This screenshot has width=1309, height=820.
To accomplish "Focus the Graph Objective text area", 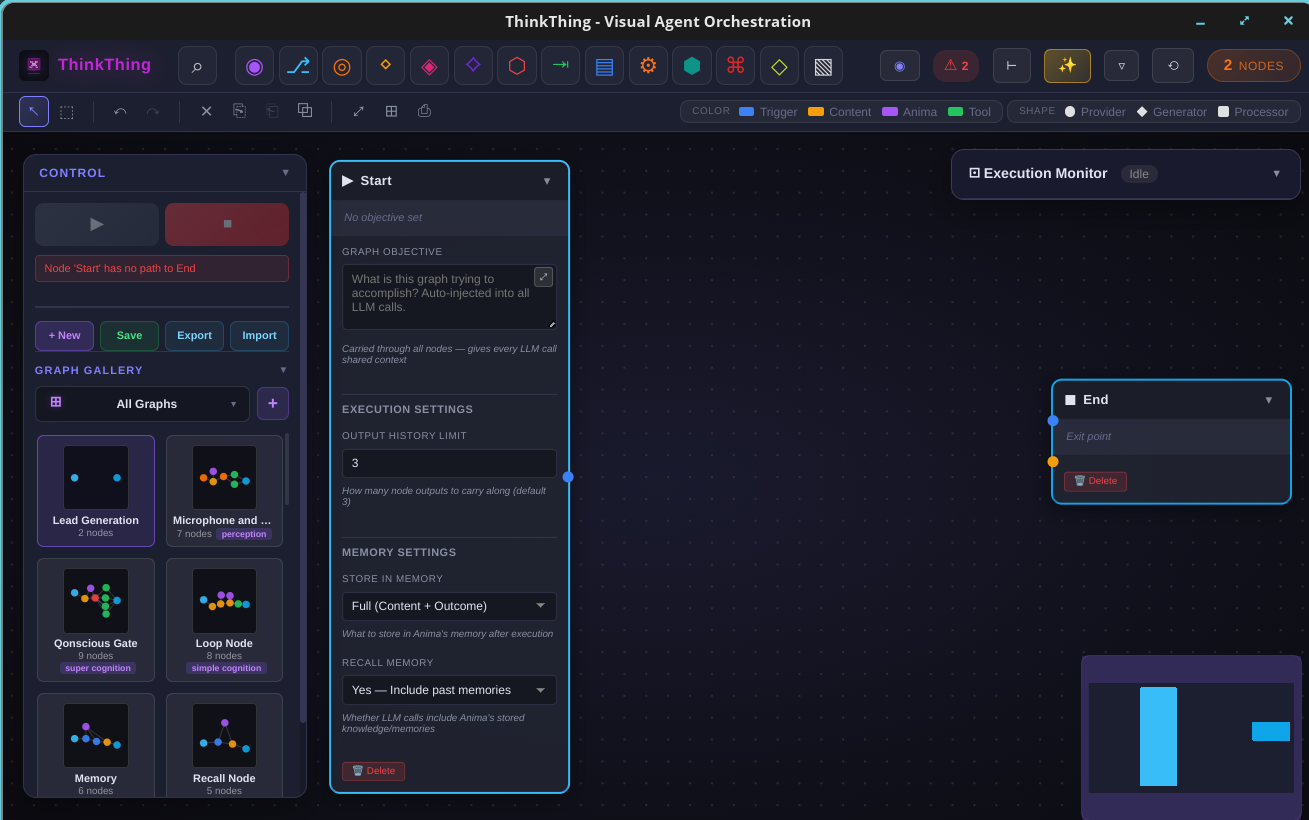I will click(449, 297).
